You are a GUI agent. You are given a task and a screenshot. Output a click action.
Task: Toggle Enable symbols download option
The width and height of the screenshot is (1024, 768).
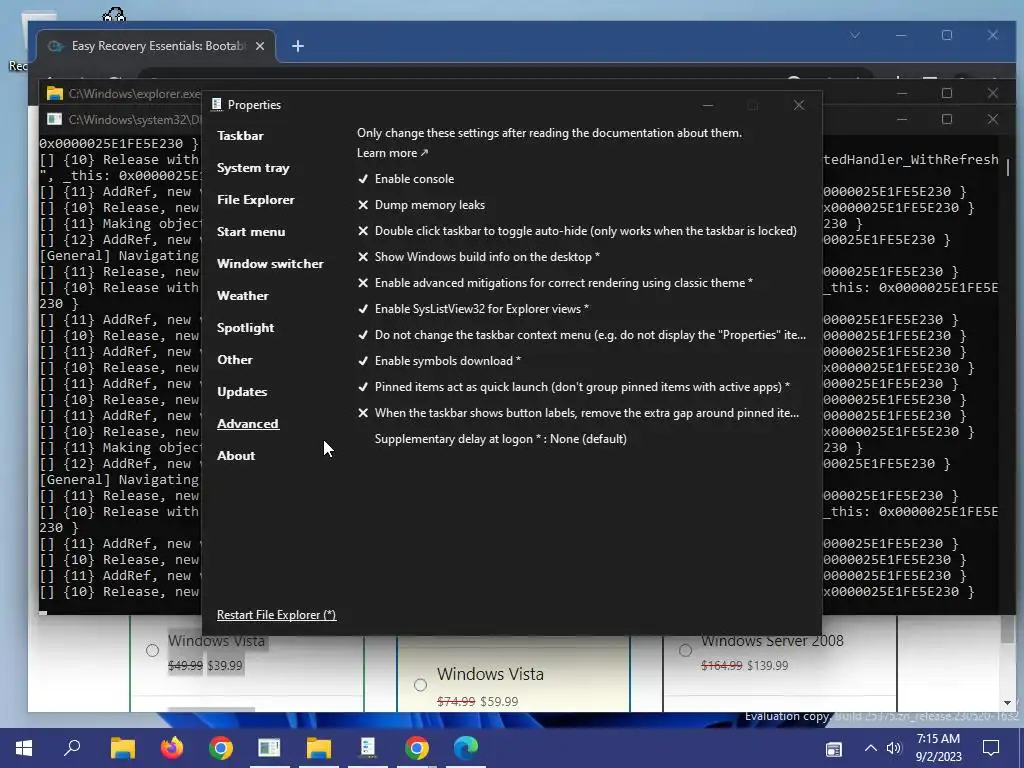pyautogui.click(x=440, y=360)
